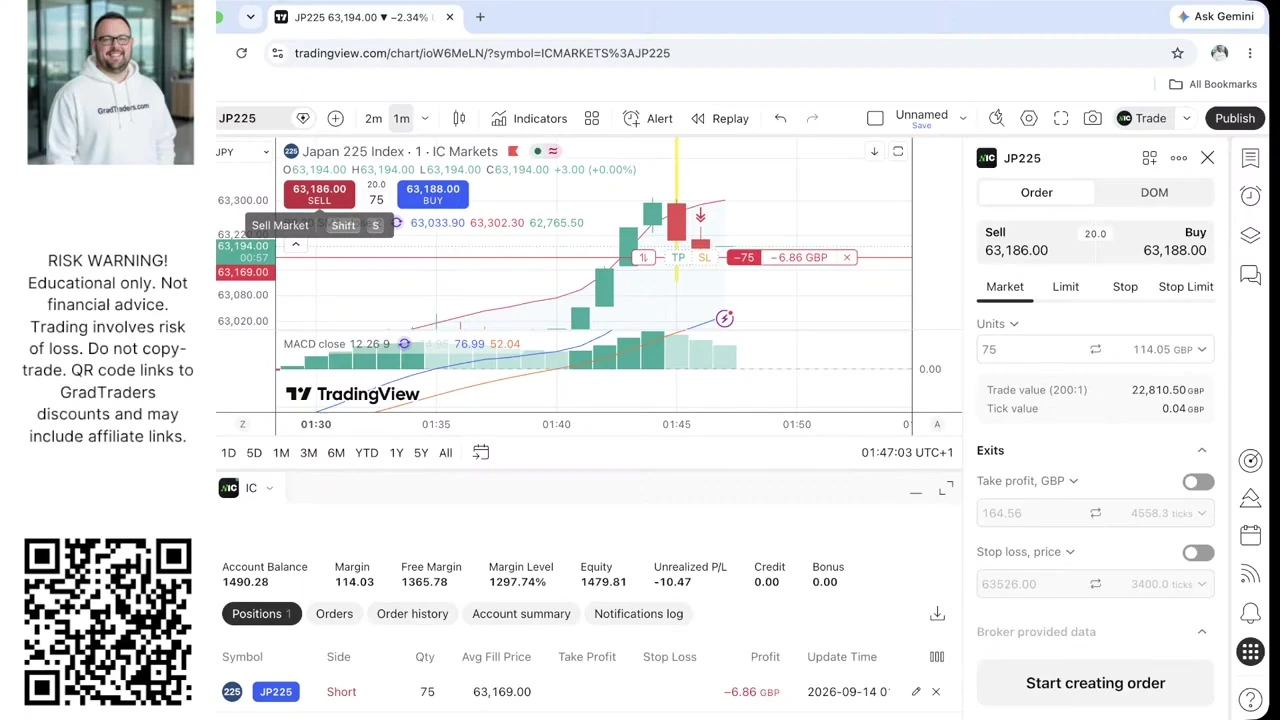Image resolution: width=1280 pixels, height=720 pixels.
Task: Open the watchlist icon in right sidebar
Action: click(1250, 158)
